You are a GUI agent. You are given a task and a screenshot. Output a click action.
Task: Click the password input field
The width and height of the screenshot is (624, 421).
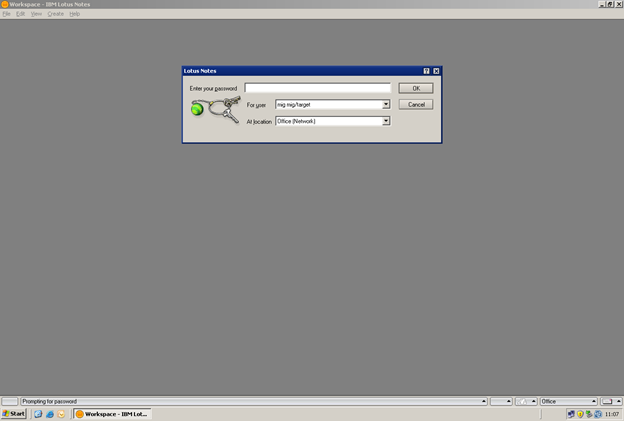click(x=318, y=88)
